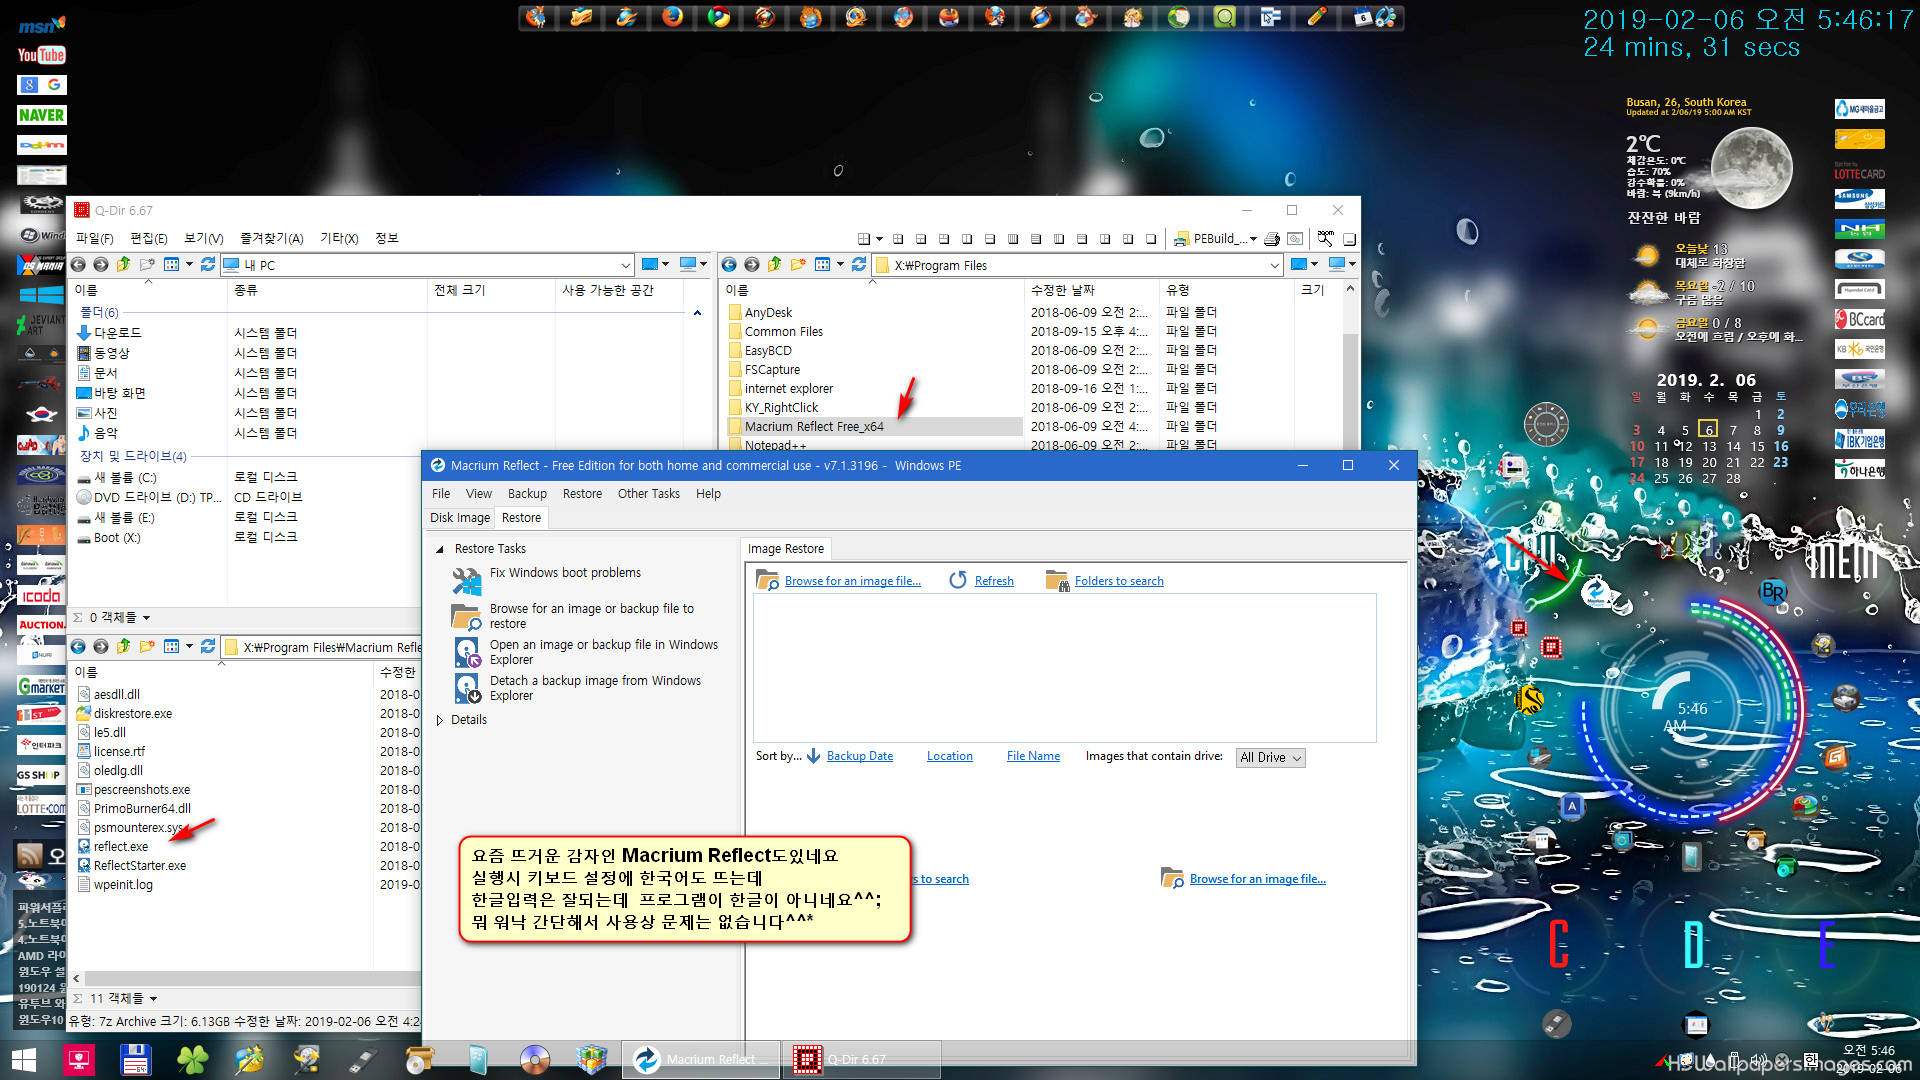Click the pencil icon in top dock
This screenshot has height=1080, width=1920.
pyautogui.click(x=1317, y=17)
